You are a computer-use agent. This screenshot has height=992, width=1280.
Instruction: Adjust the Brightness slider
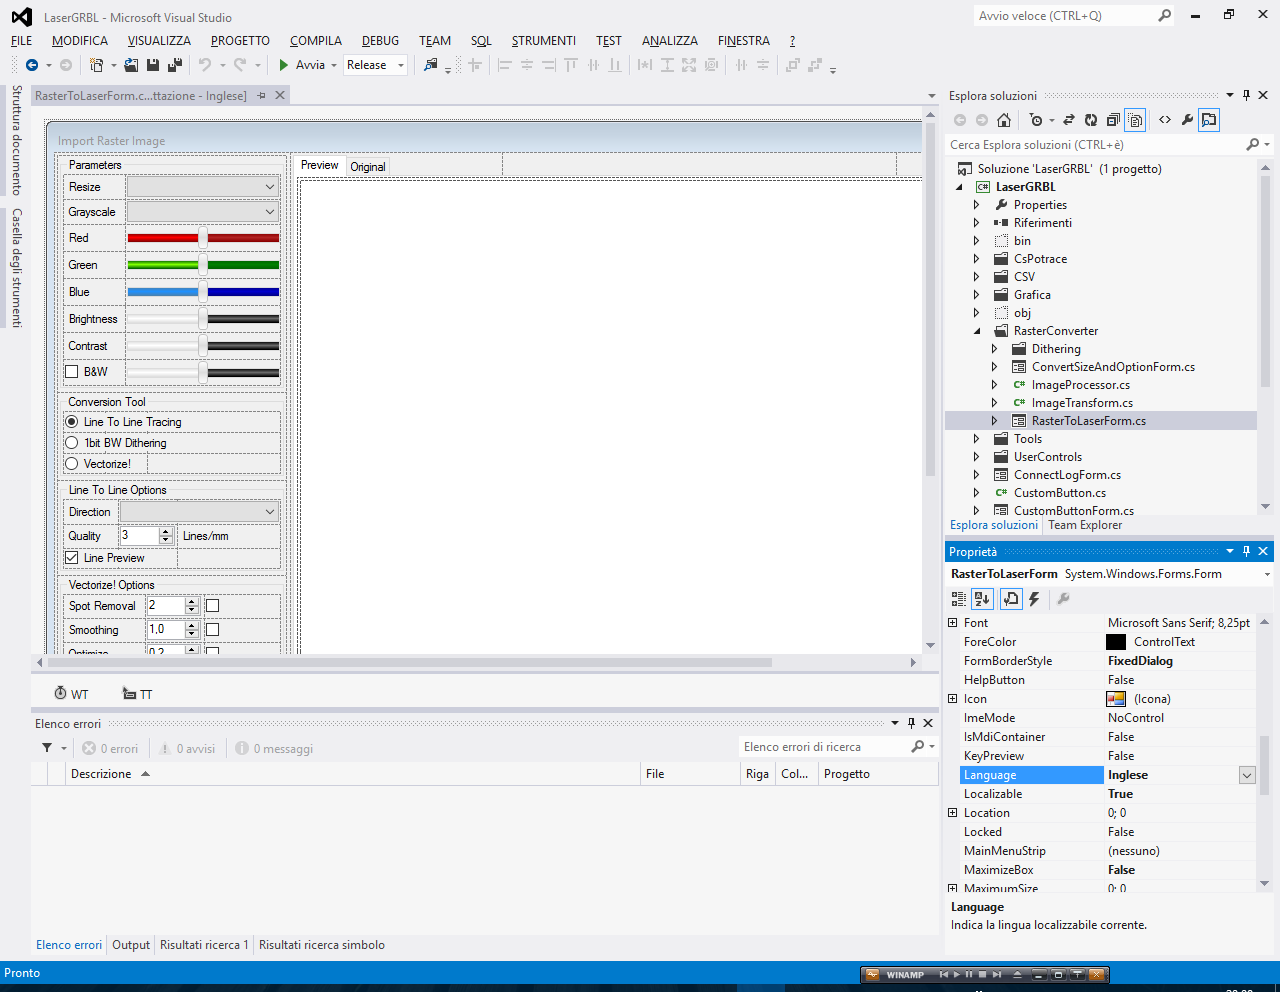pyautogui.click(x=203, y=319)
